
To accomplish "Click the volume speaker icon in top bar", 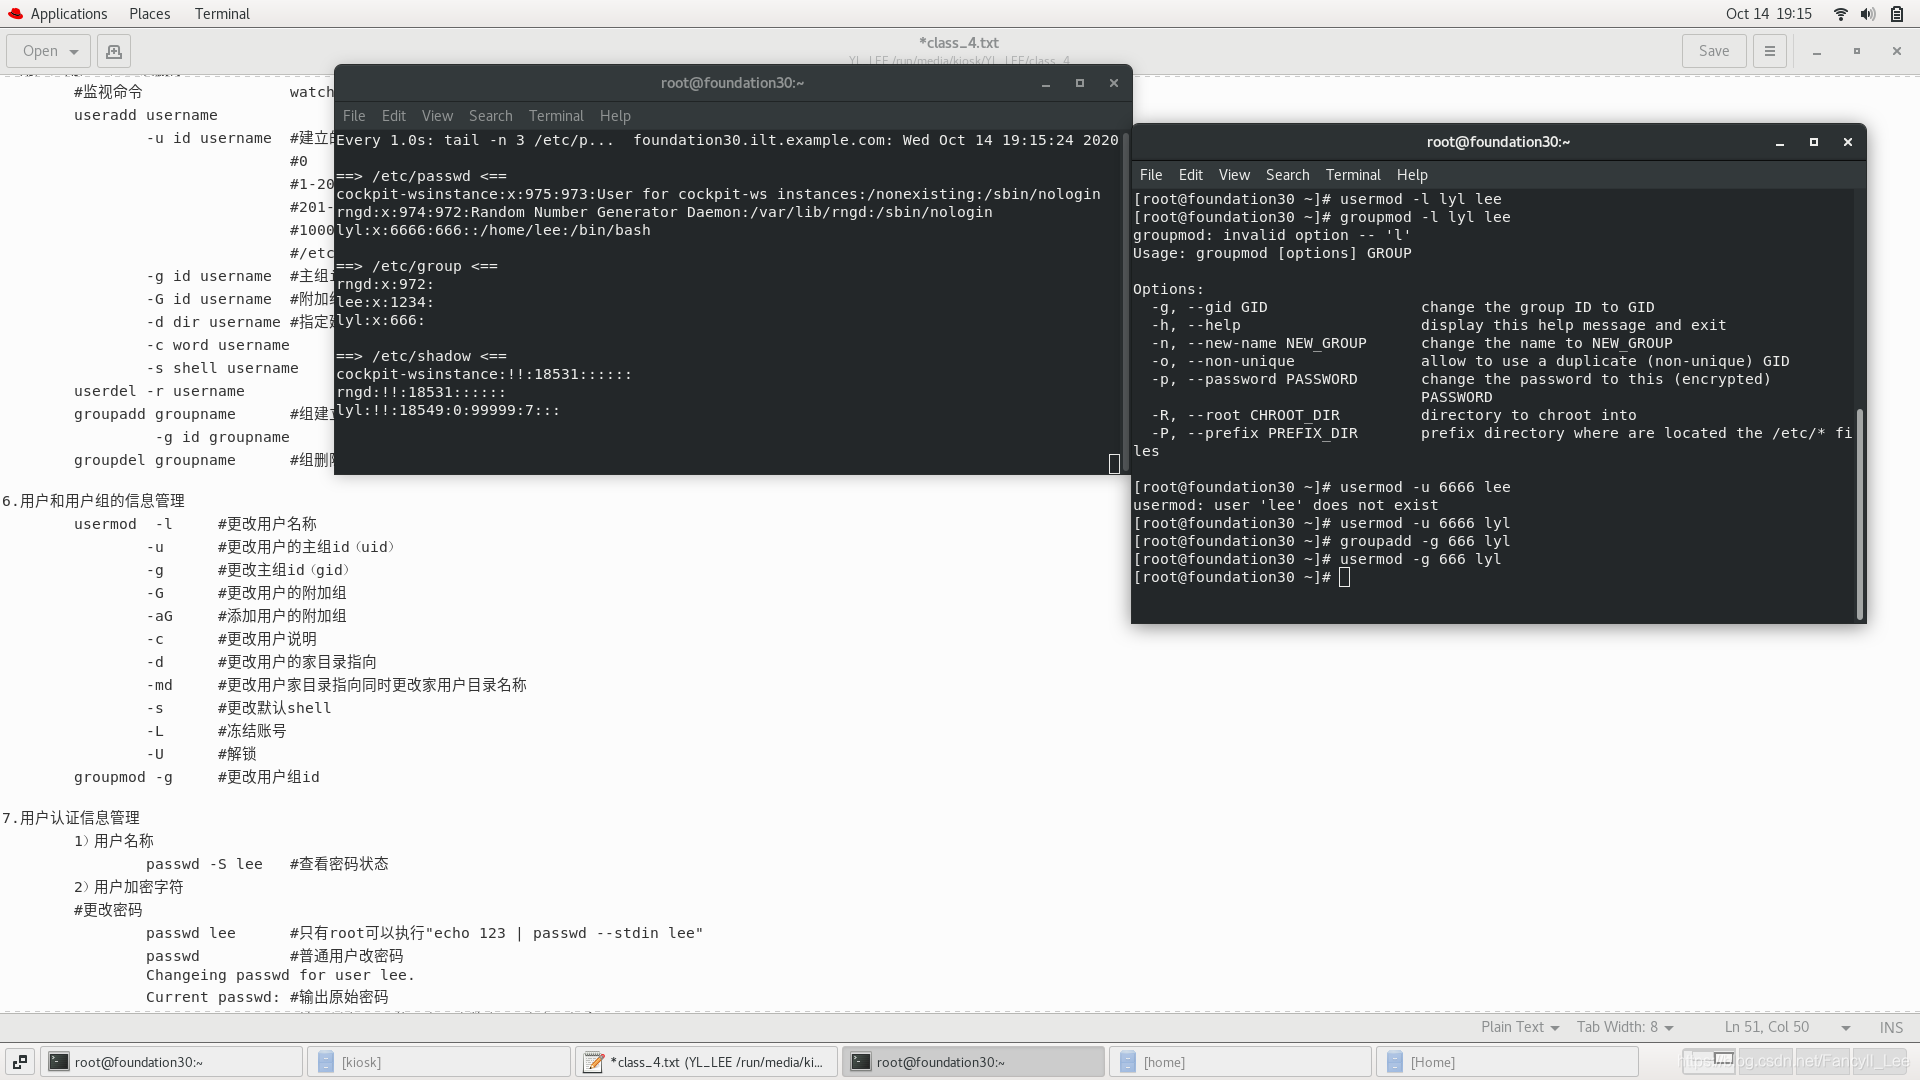I will pos(1868,14).
